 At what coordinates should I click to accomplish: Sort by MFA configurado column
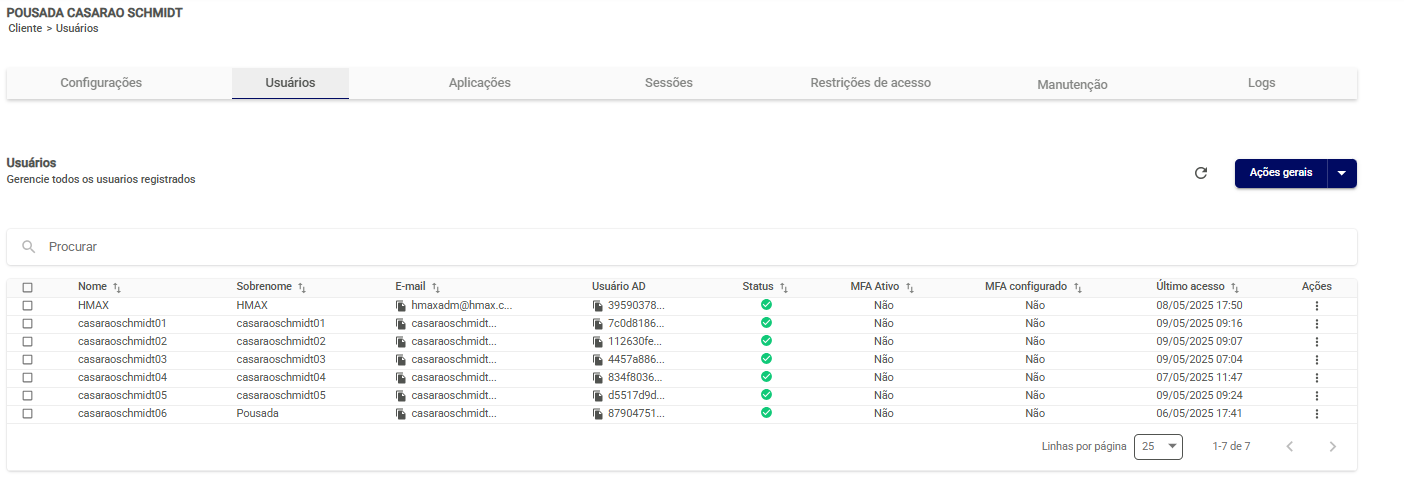coord(1077,287)
